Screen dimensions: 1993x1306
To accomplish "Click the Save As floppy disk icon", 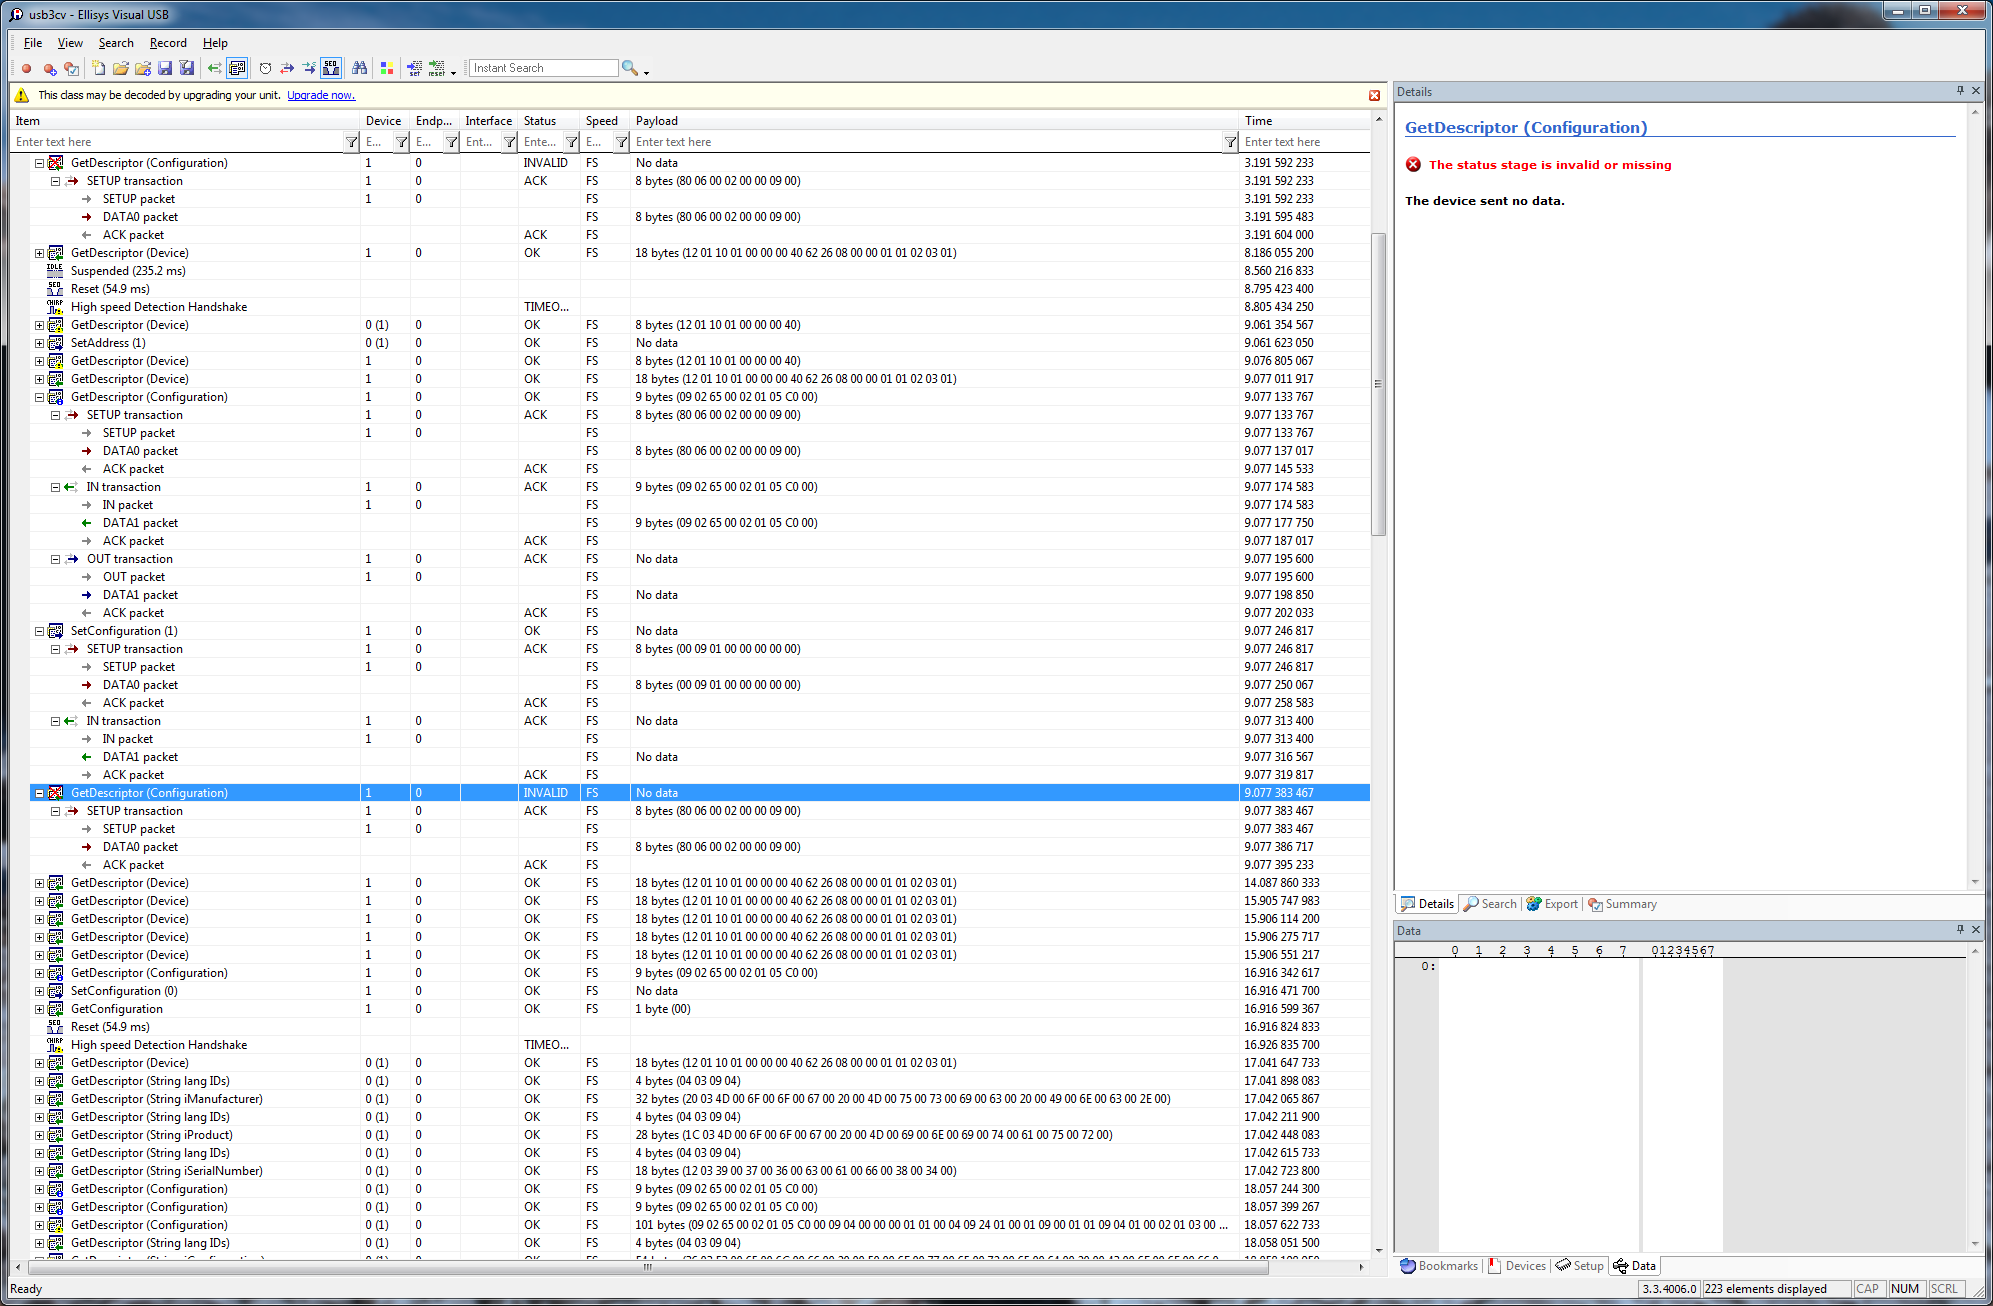I will (187, 68).
